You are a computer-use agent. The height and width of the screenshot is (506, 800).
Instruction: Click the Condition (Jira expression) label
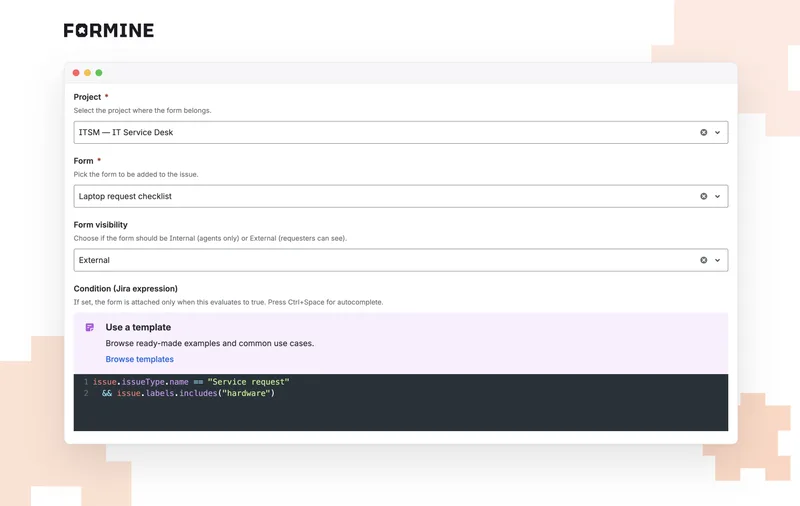(x=126, y=289)
